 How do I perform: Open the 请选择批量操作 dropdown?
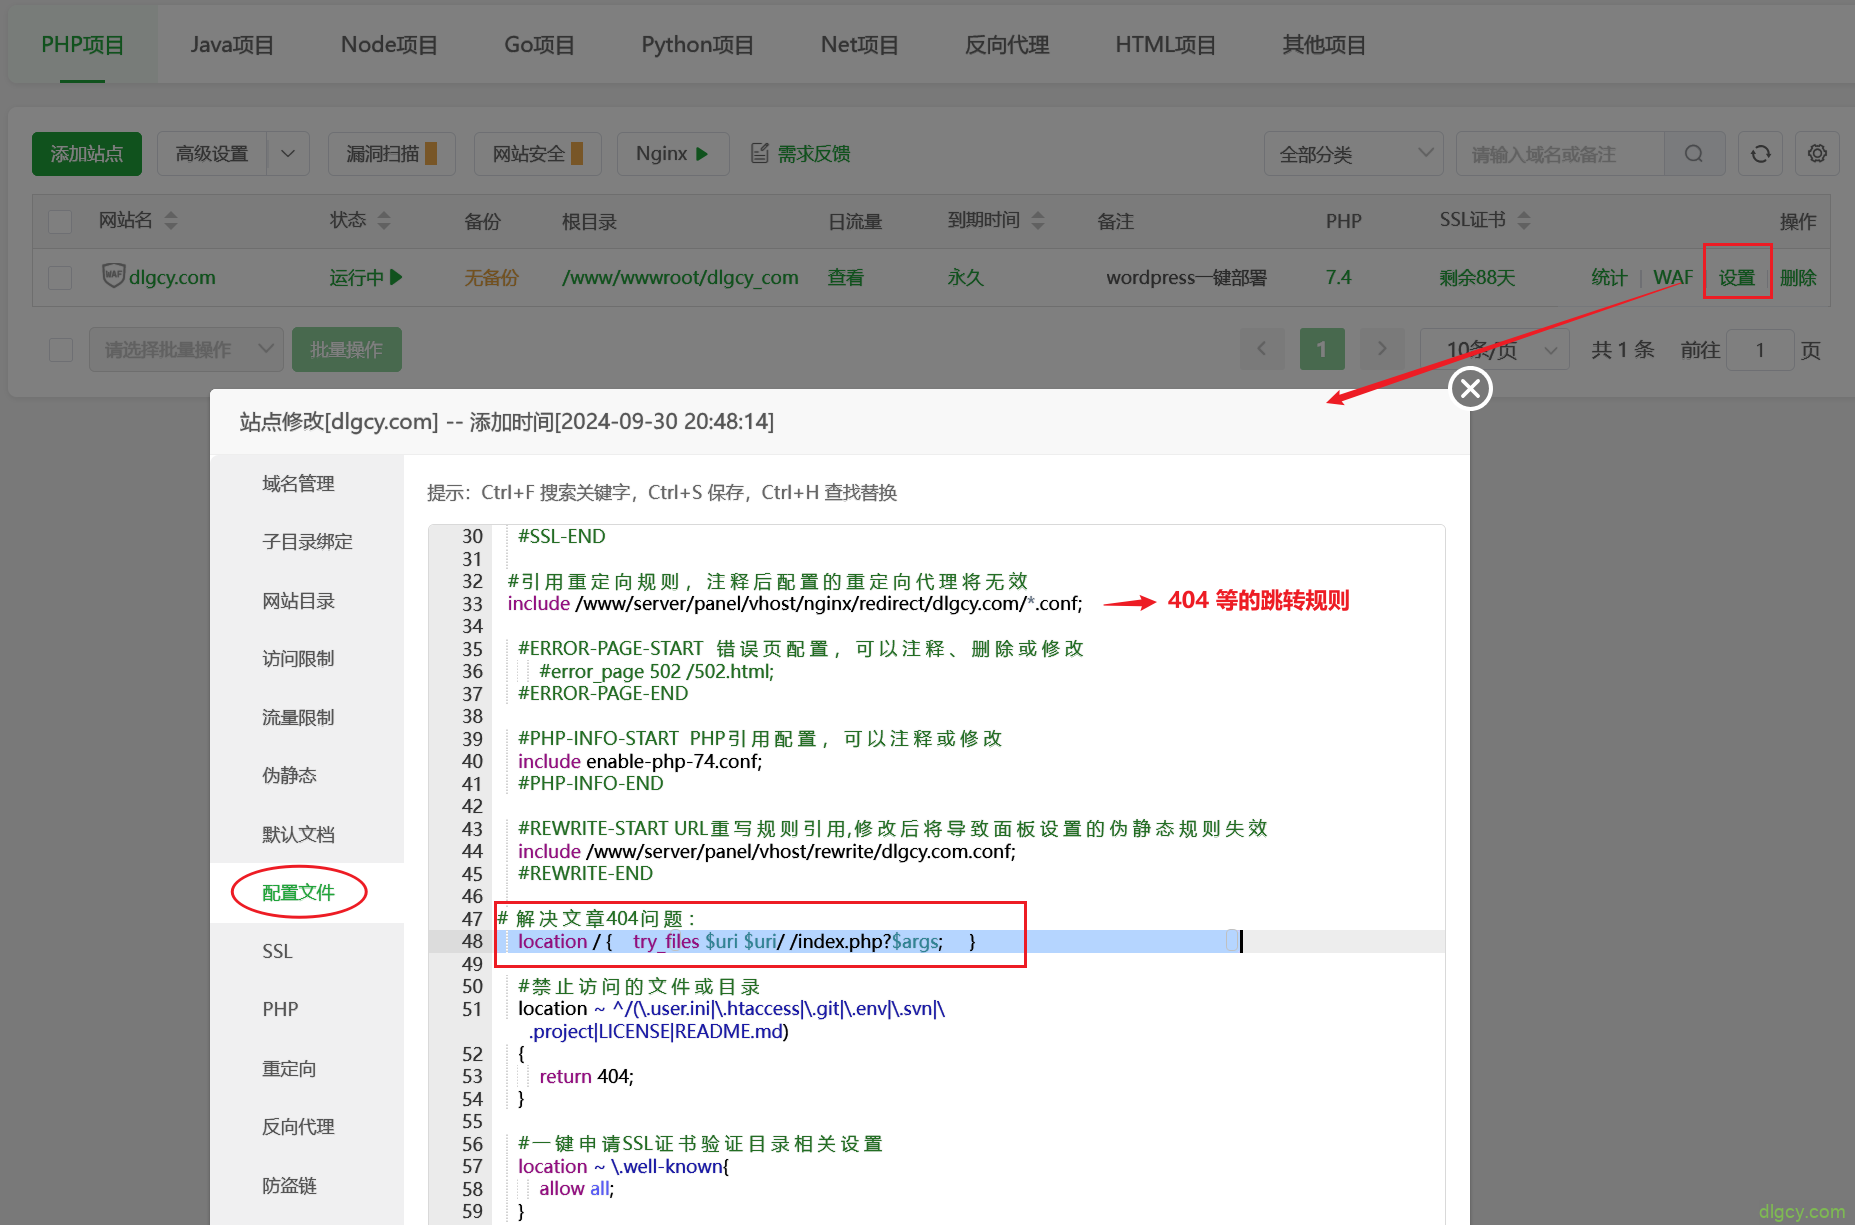pyautogui.click(x=186, y=349)
